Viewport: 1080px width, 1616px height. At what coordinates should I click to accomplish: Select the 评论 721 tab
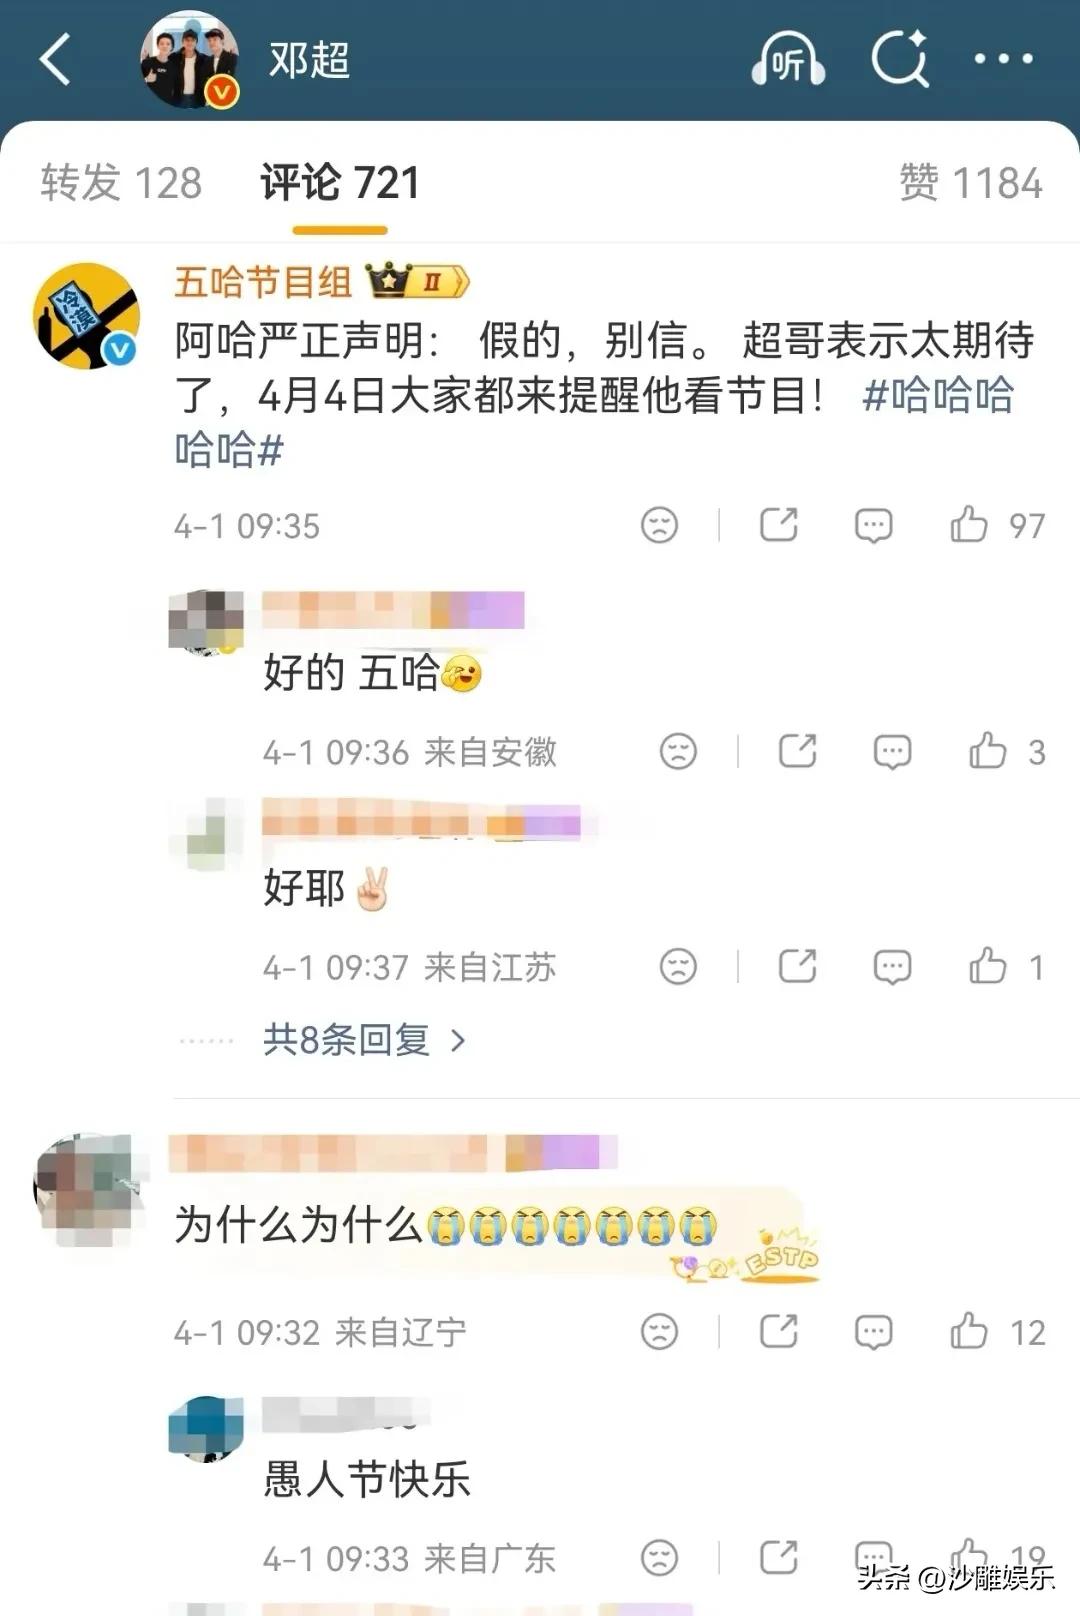point(340,183)
